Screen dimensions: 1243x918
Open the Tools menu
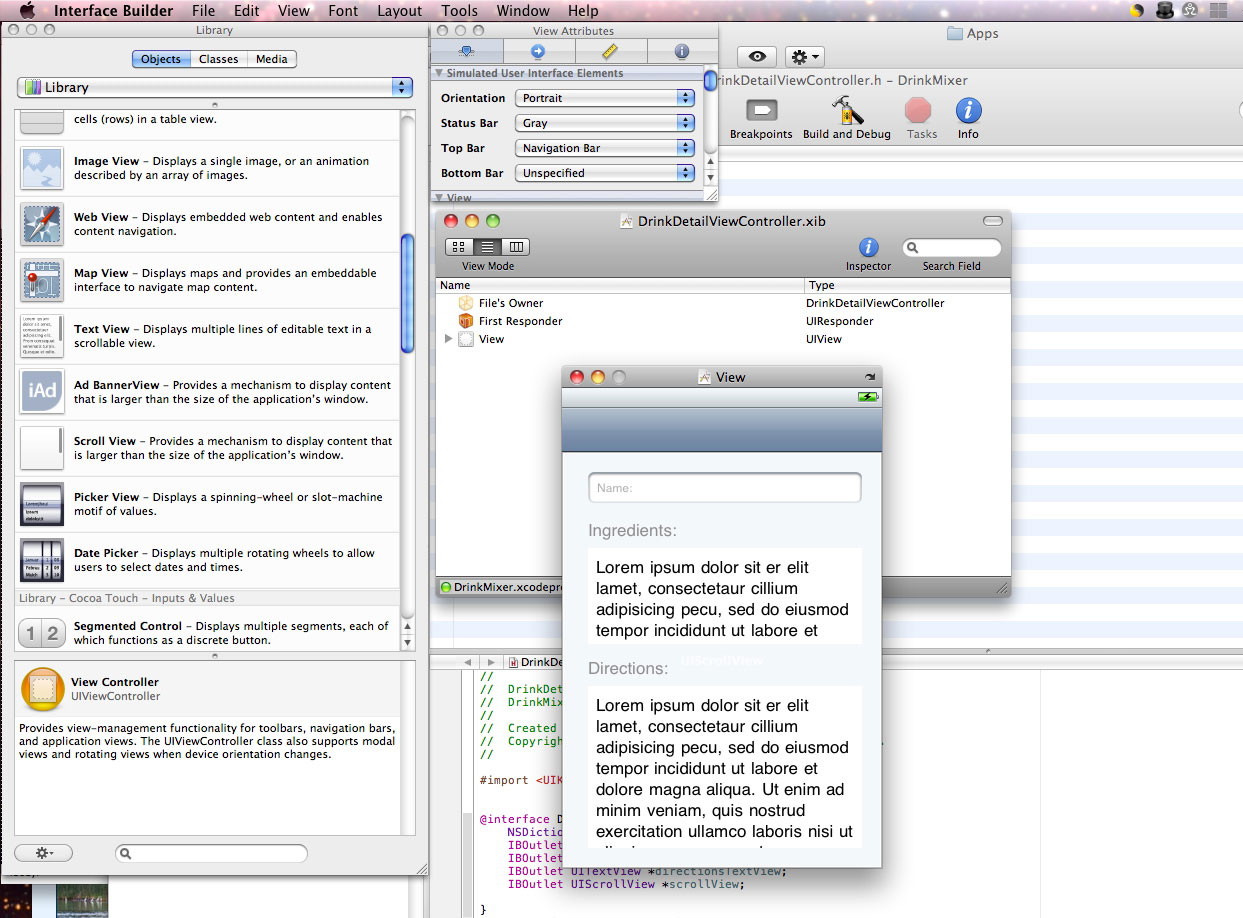click(459, 11)
